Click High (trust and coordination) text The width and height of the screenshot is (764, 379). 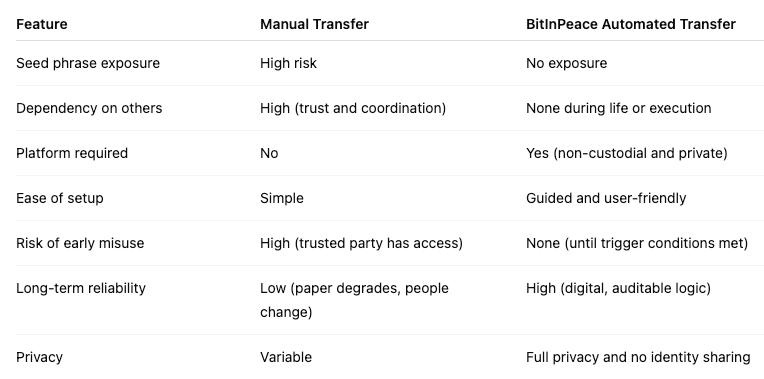353,108
